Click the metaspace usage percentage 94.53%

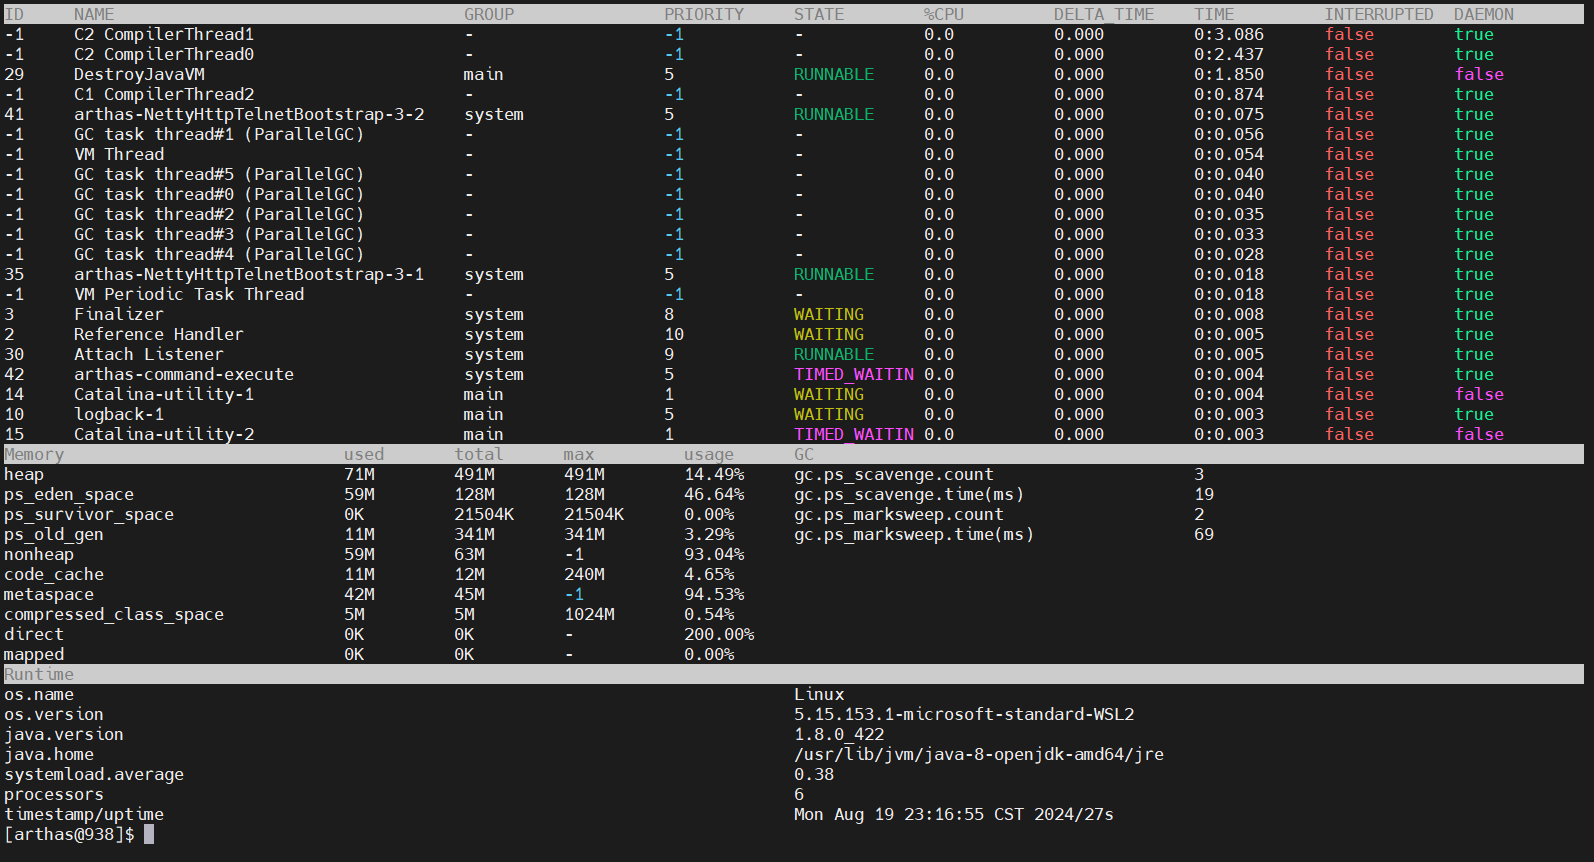tap(713, 595)
